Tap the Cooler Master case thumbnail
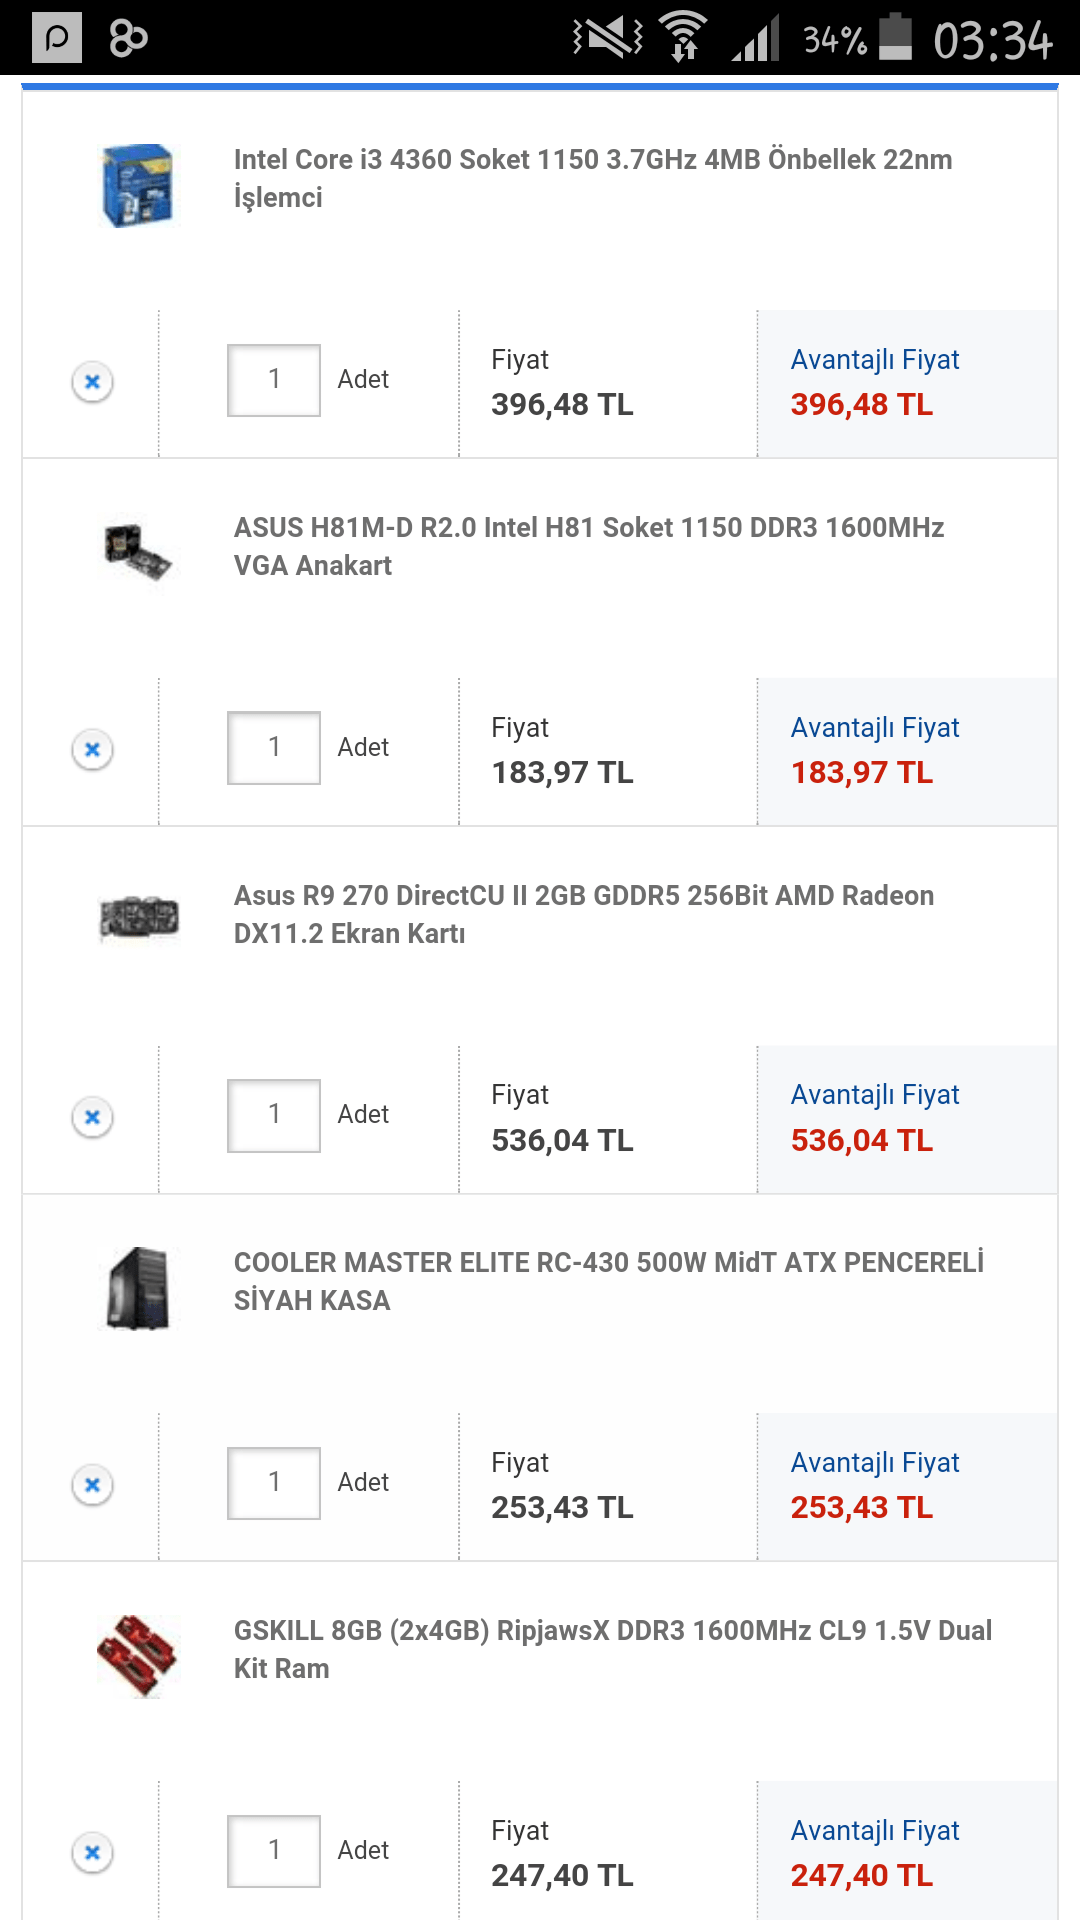Viewport: 1080px width, 1920px height. 138,1288
